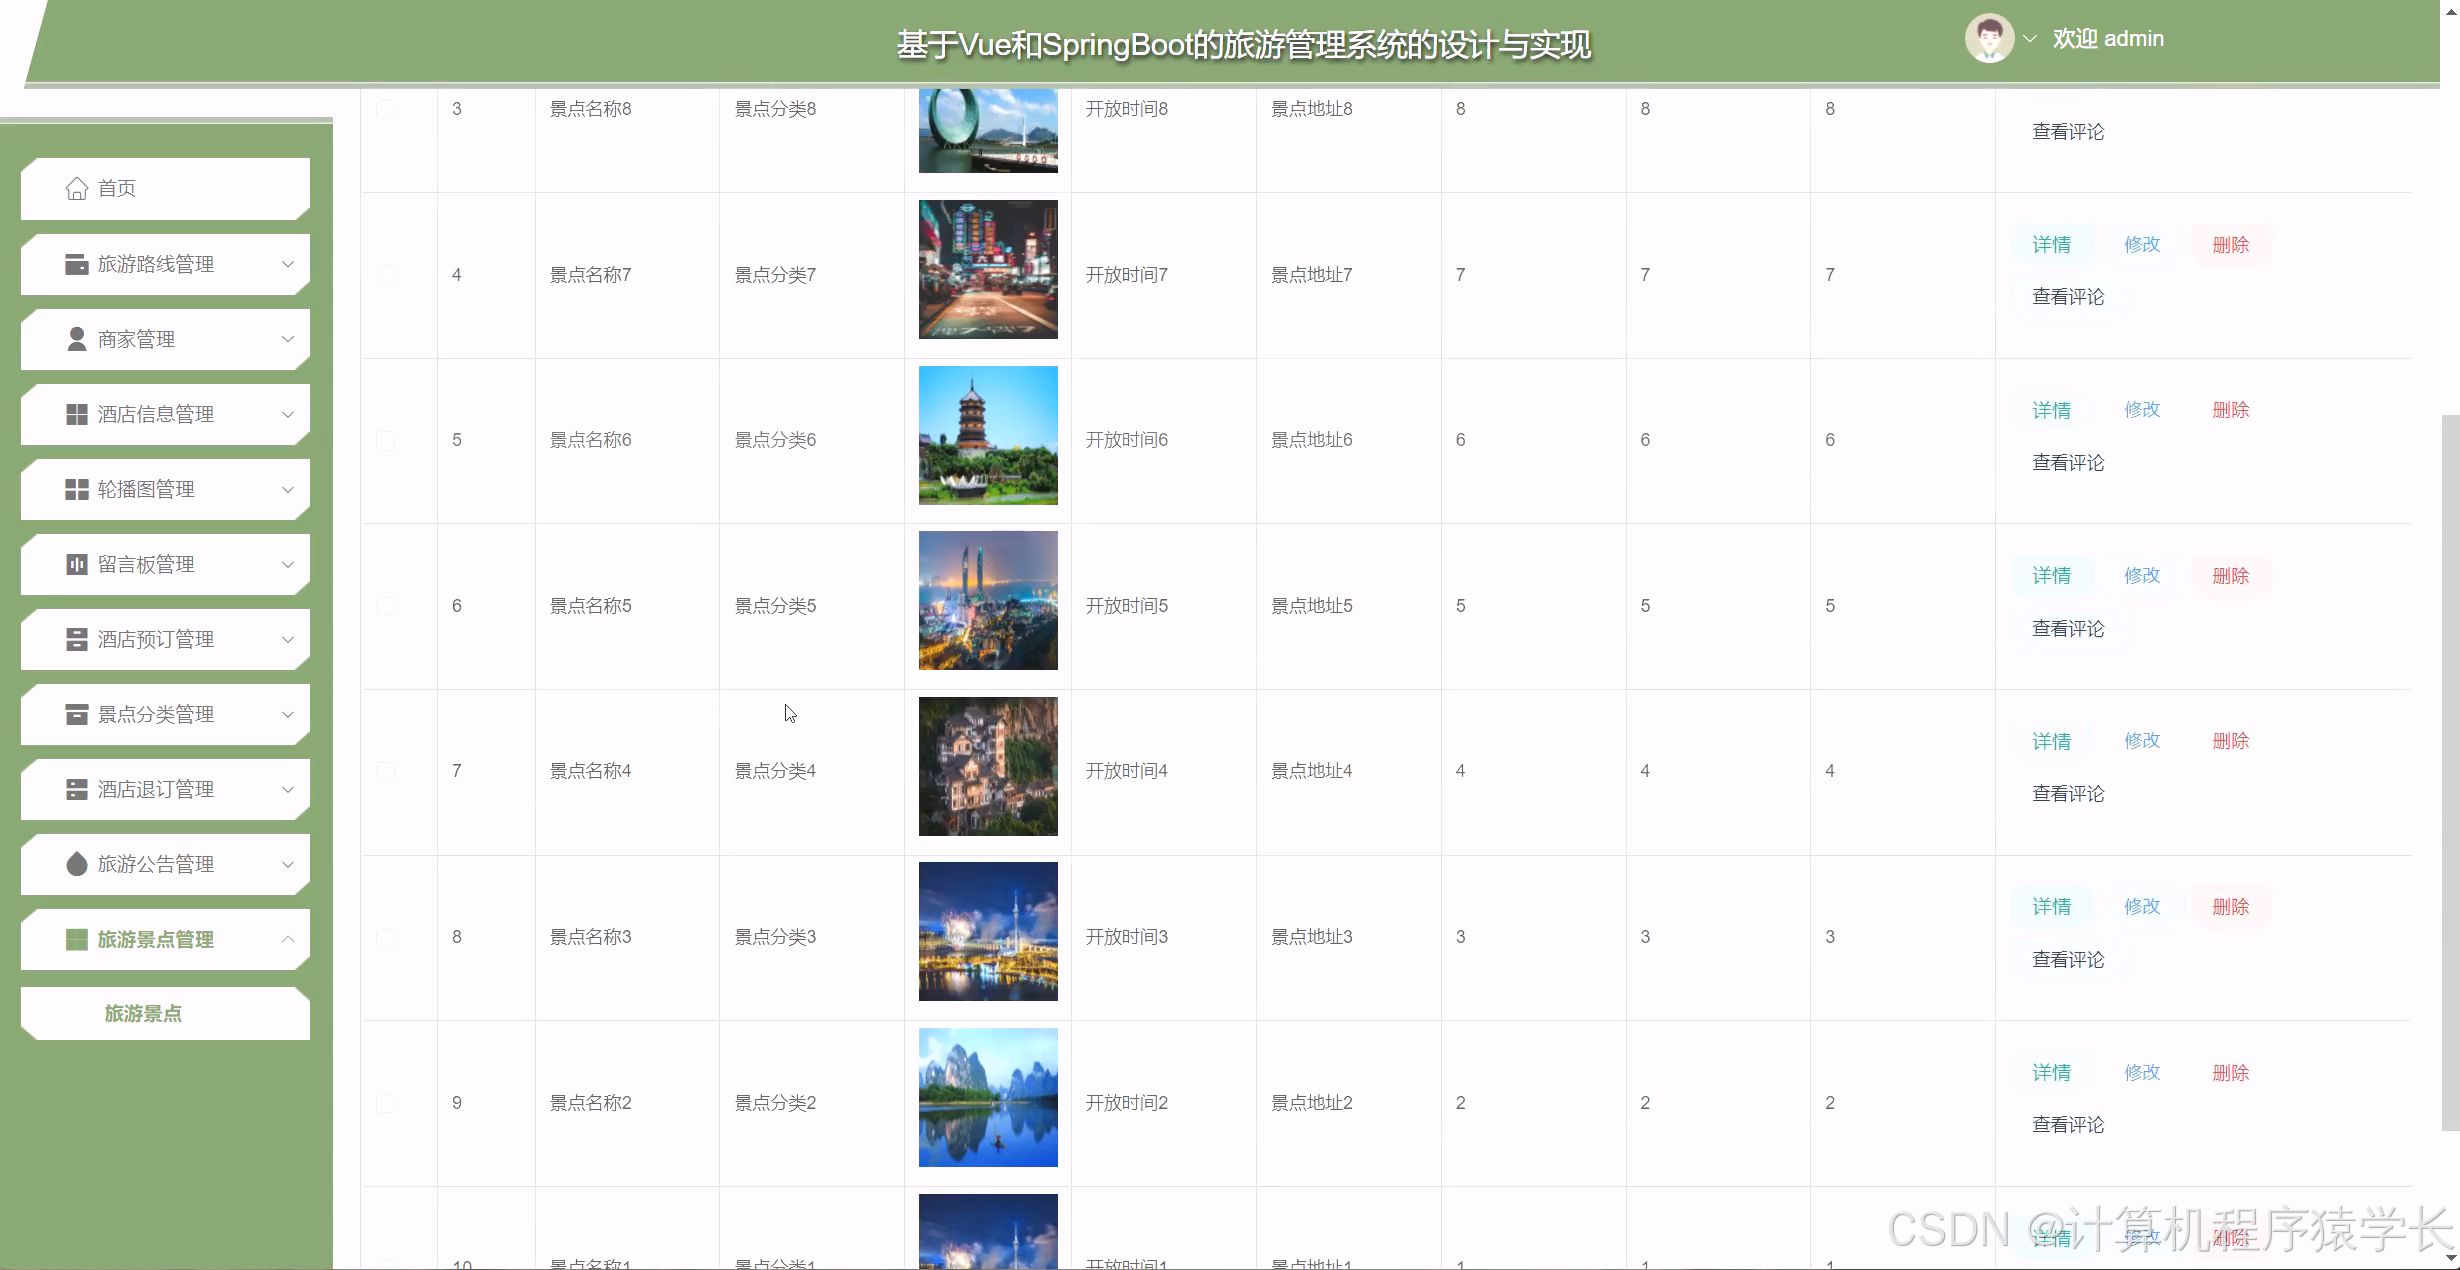Screen dimensions: 2460x1270
Task: Click the vertical page scrollbar thumb
Action: tap(2450, 773)
